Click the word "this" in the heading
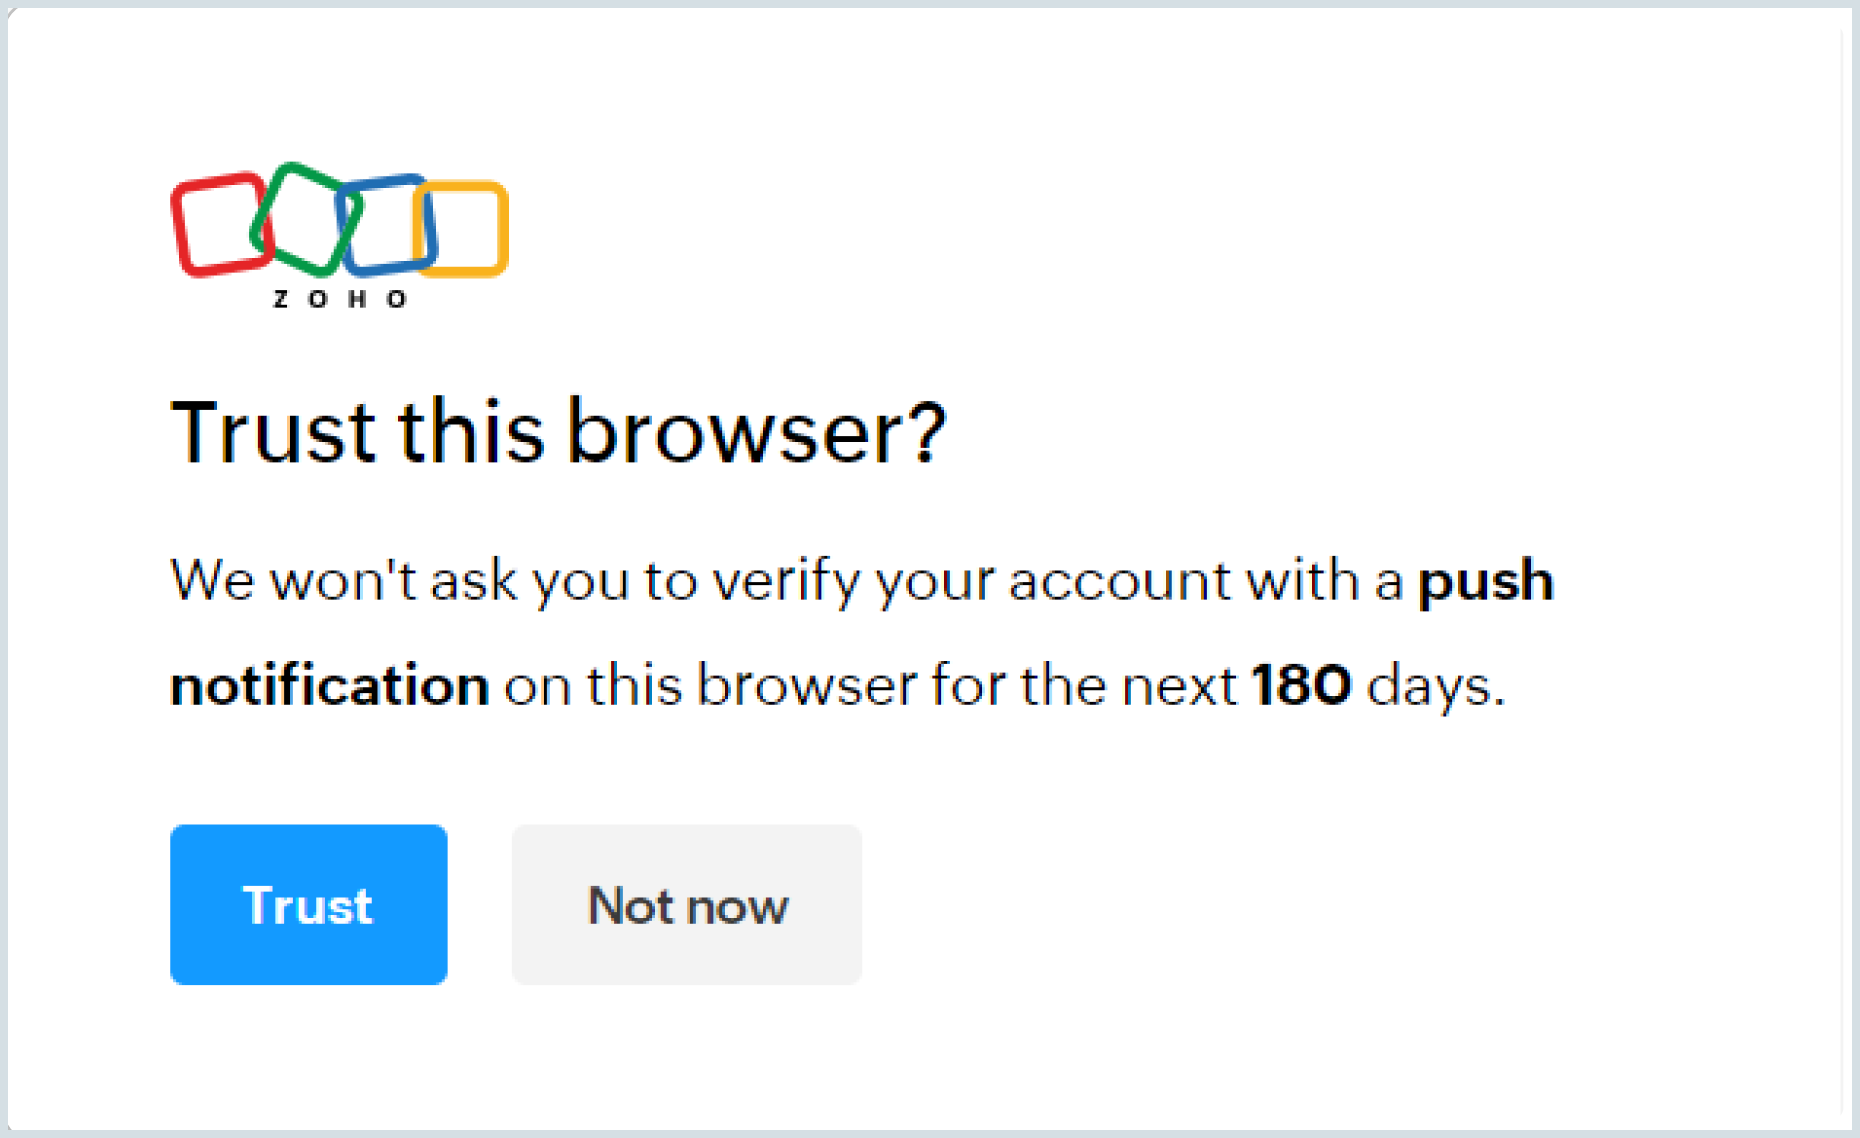 pyautogui.click(x=472, y=432)
